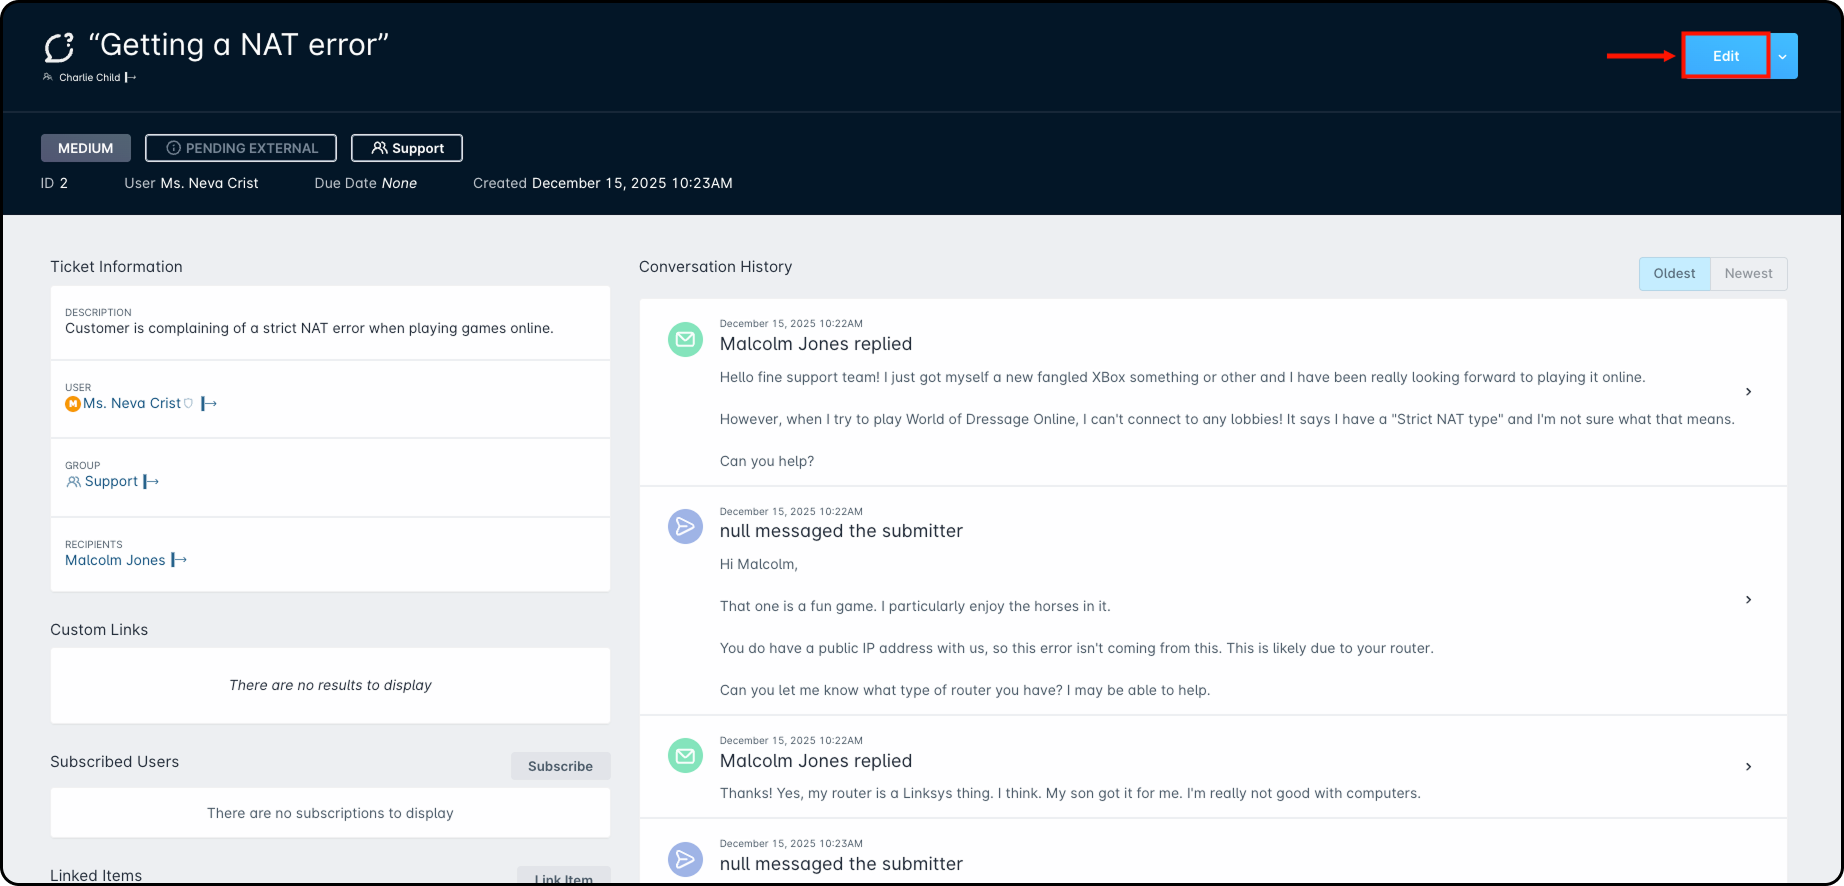This screenshot has width=1844, height=886.
Task: Click the ticket chat bubble icon beside title
Action: click(60, 47)
